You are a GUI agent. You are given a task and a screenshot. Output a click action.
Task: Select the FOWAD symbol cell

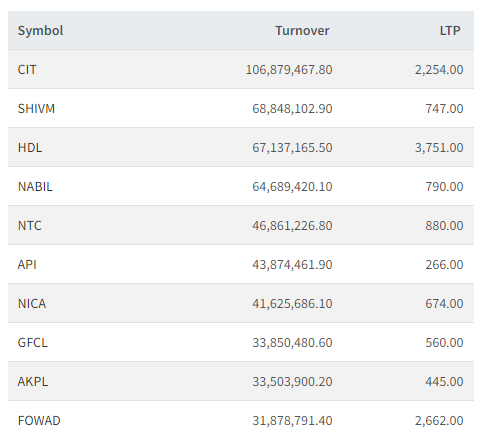[39, 421]
